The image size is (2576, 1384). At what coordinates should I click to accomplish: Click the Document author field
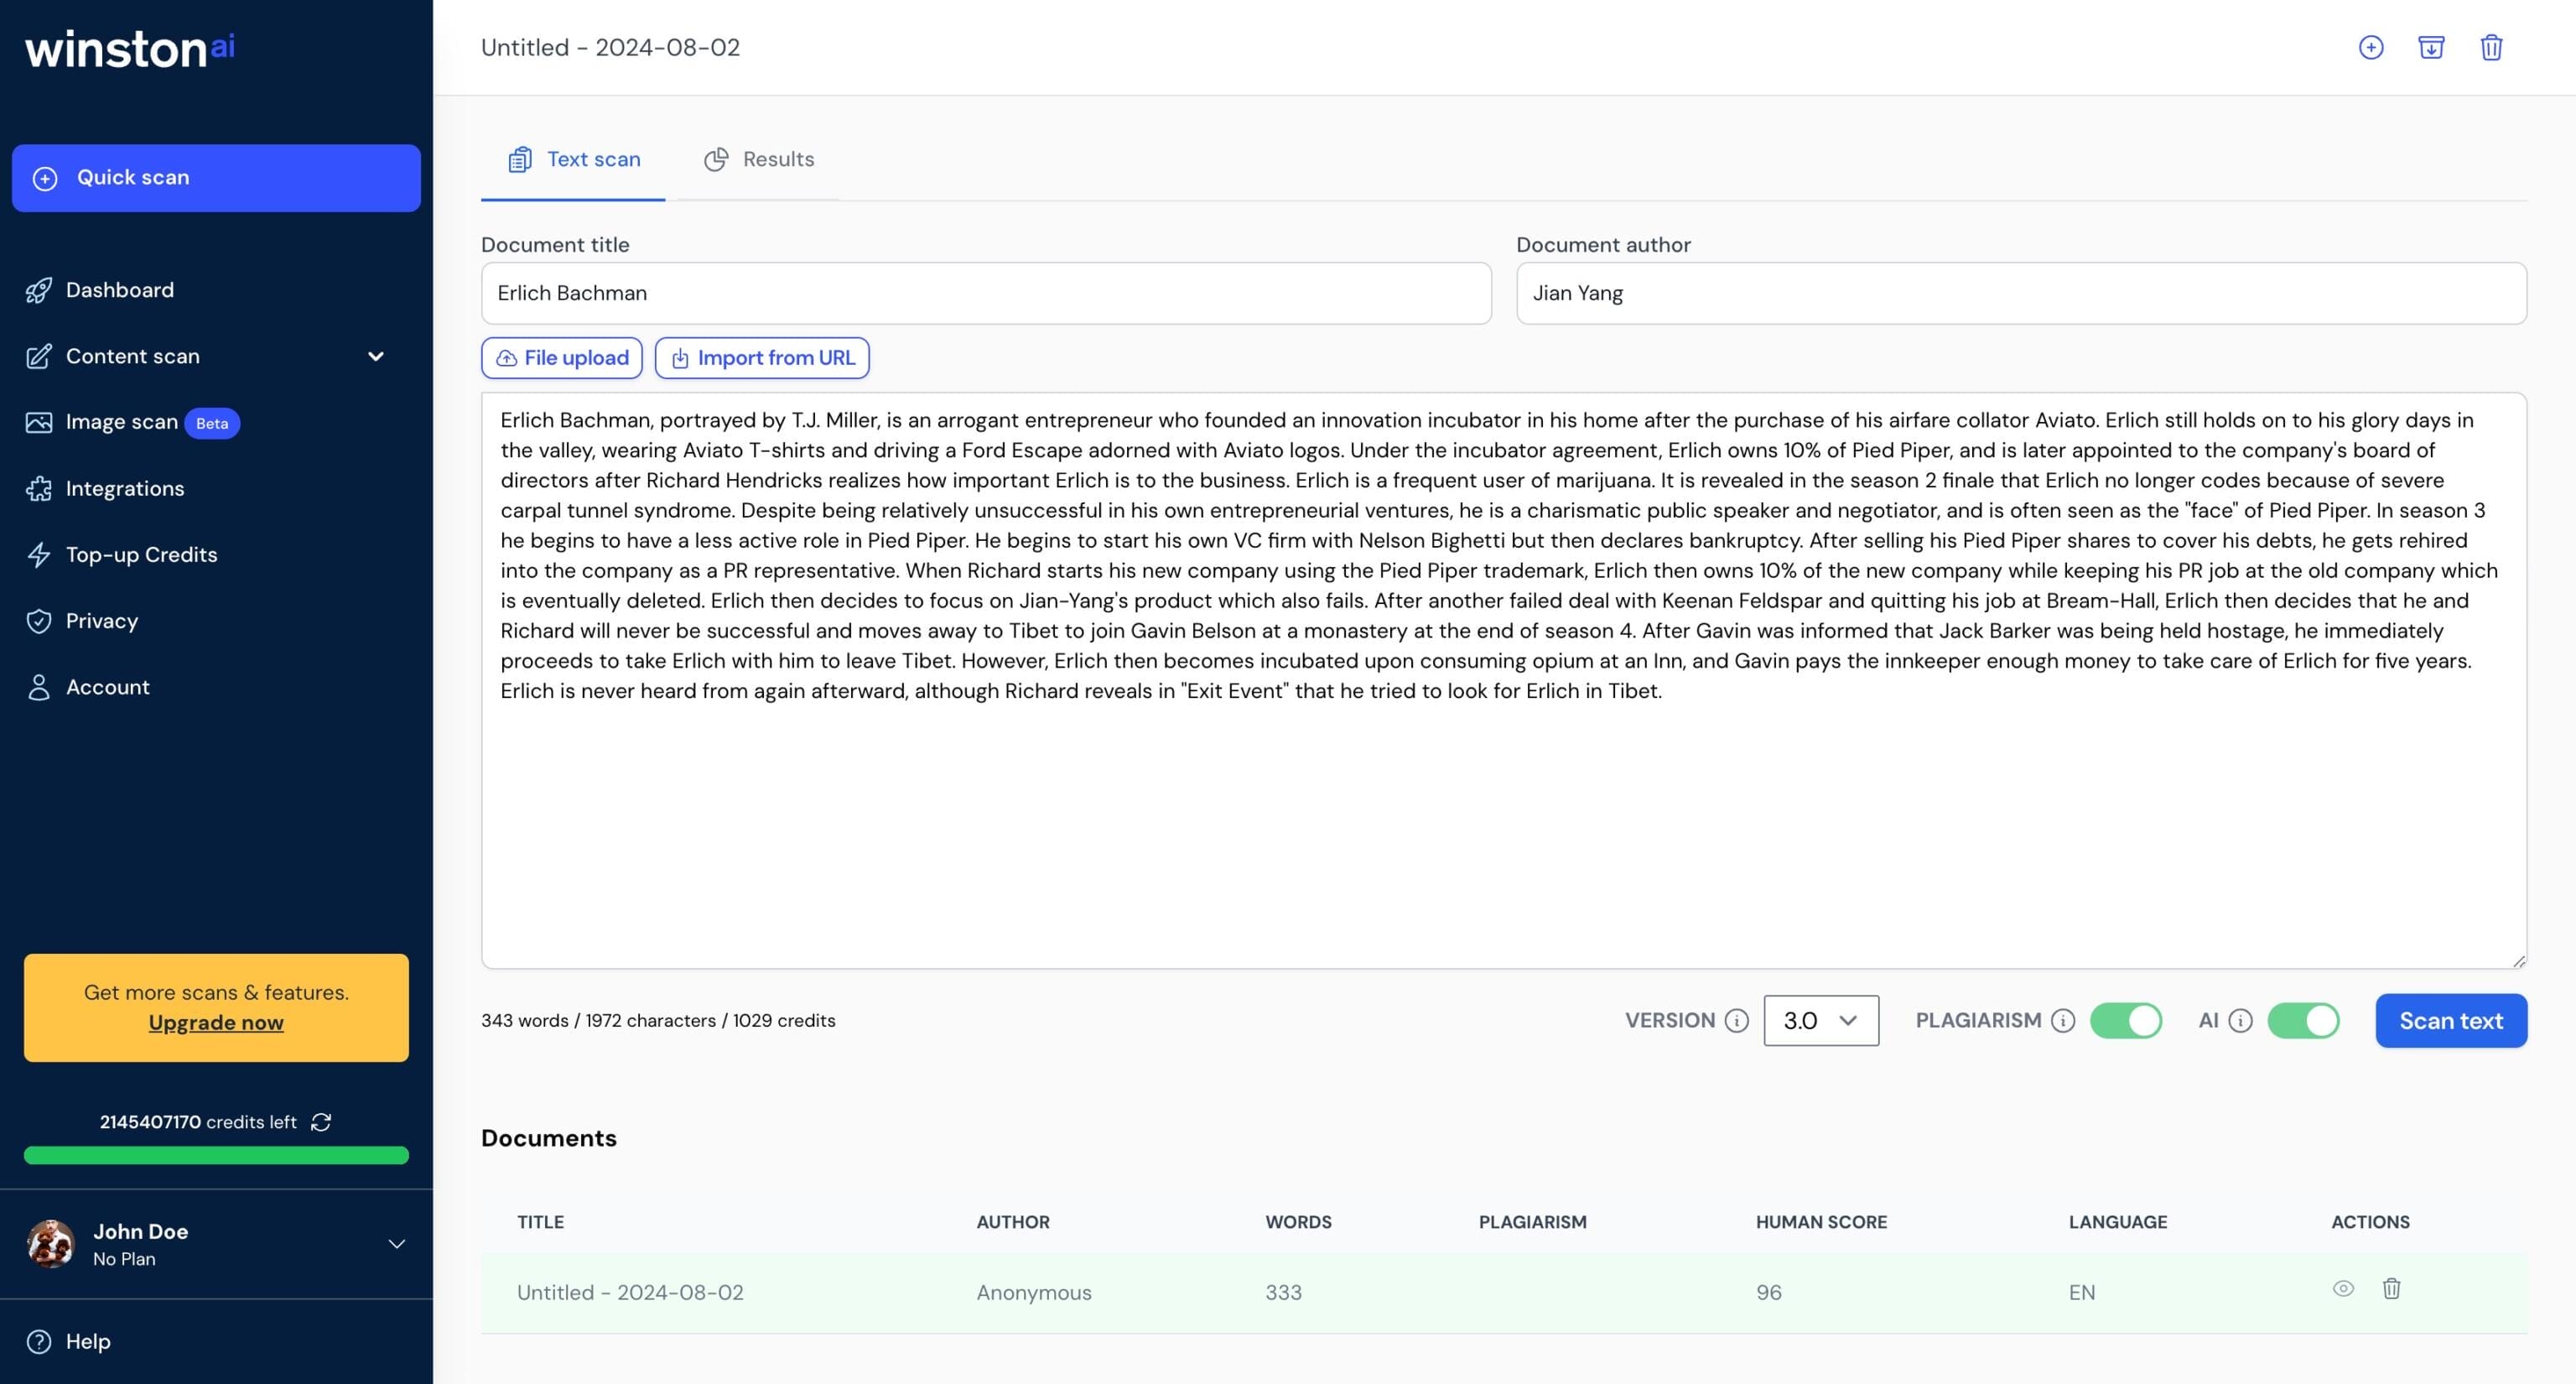2022,293
